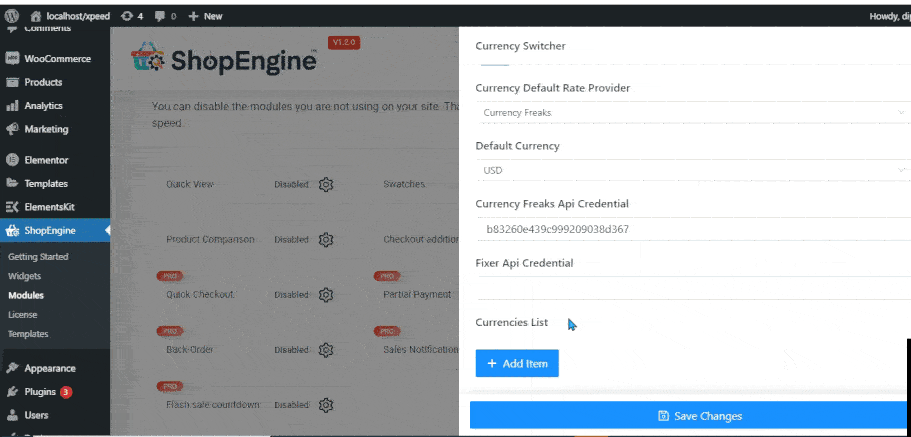Viewport: 911px width, 437px height.
Task: Click the Partial Payment module label
Action: coord(417,295)
